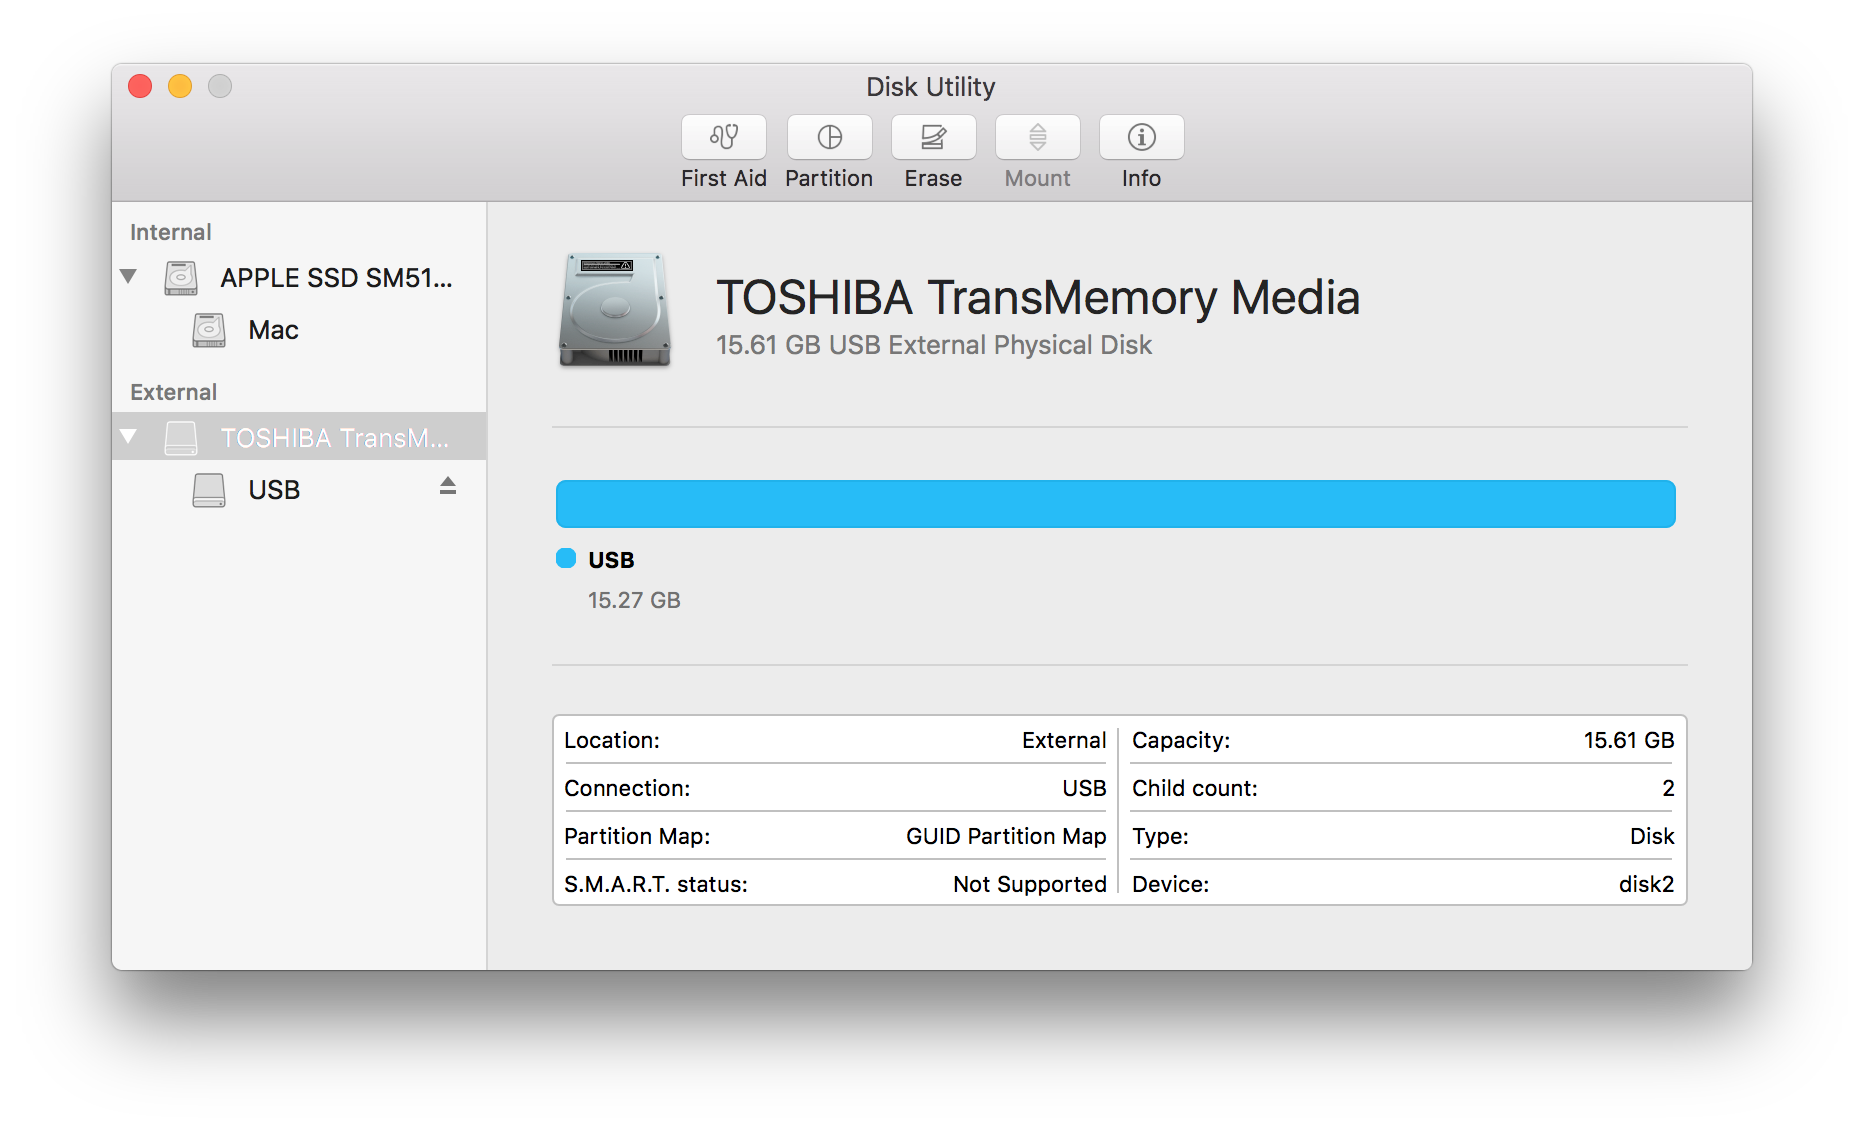Click the large TOSHIBA disk image
Image resolution: width=1864 pixels, height=1130 pixels.
[614, 310]
